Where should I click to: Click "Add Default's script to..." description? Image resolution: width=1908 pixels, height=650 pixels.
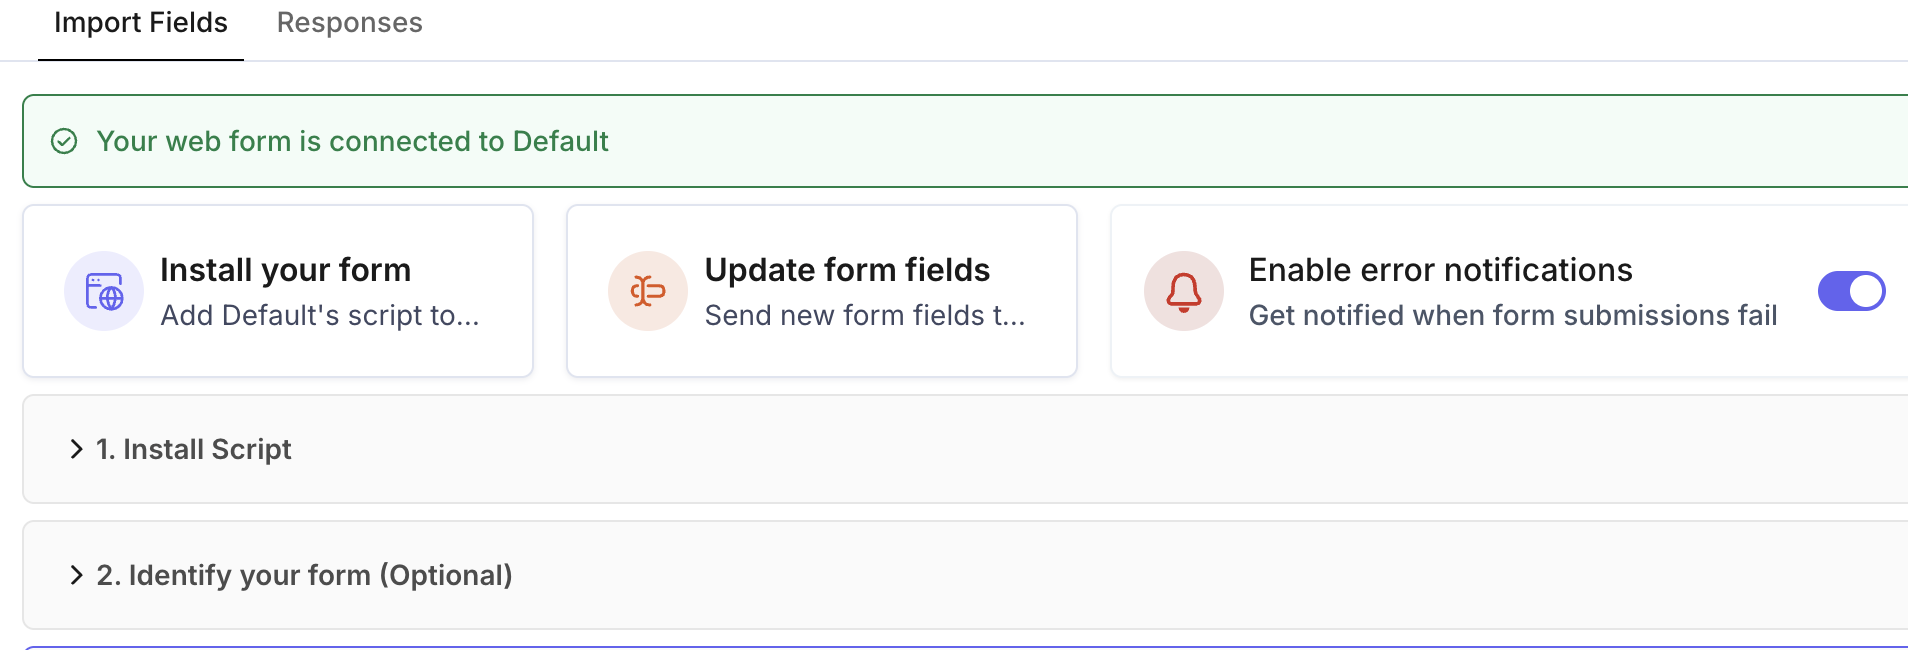320,315
